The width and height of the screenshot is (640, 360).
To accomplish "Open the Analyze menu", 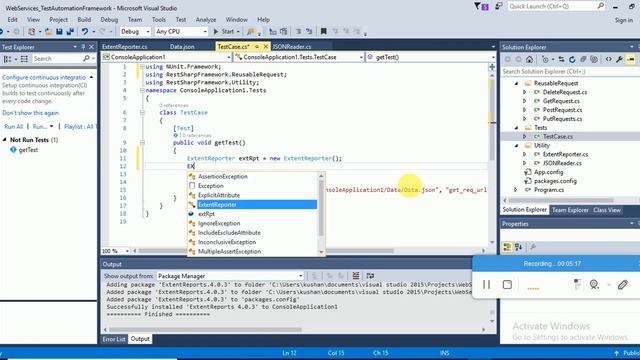I will click(206, 20).
